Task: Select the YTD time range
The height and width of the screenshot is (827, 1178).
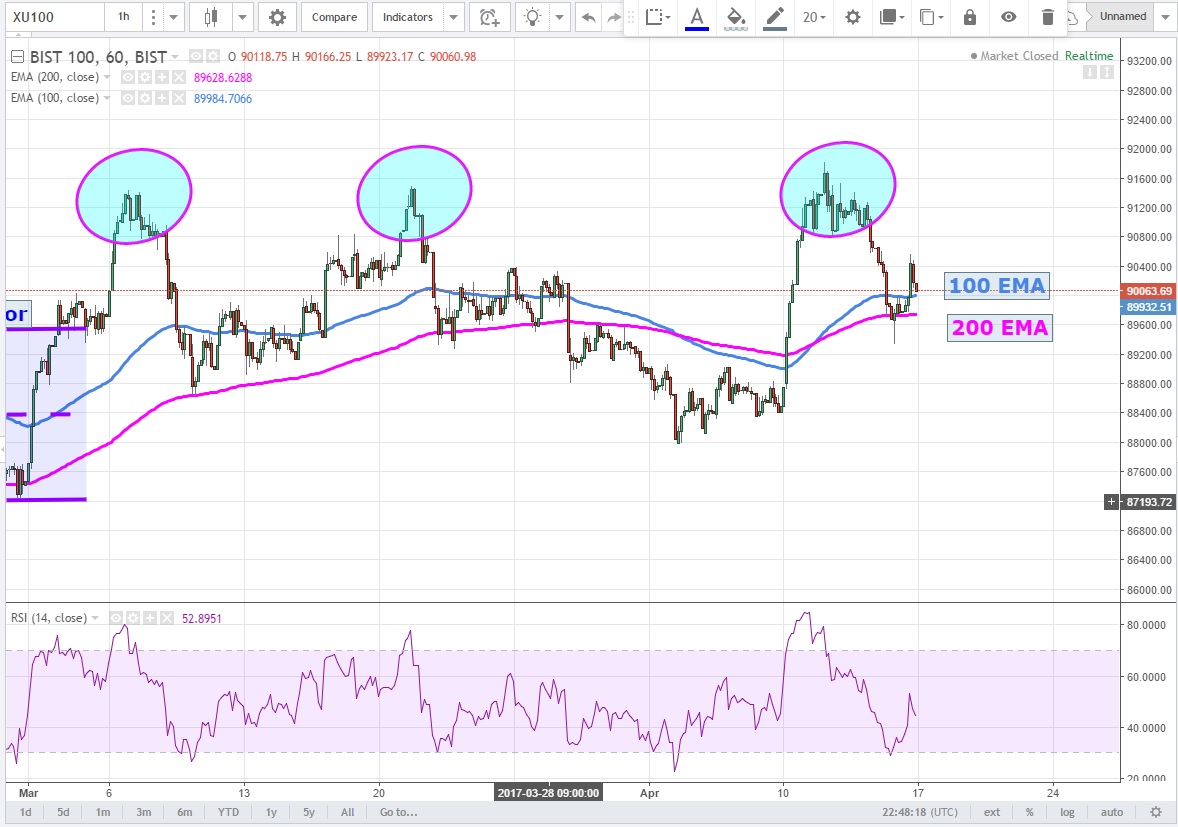Action: coord(229,812)
